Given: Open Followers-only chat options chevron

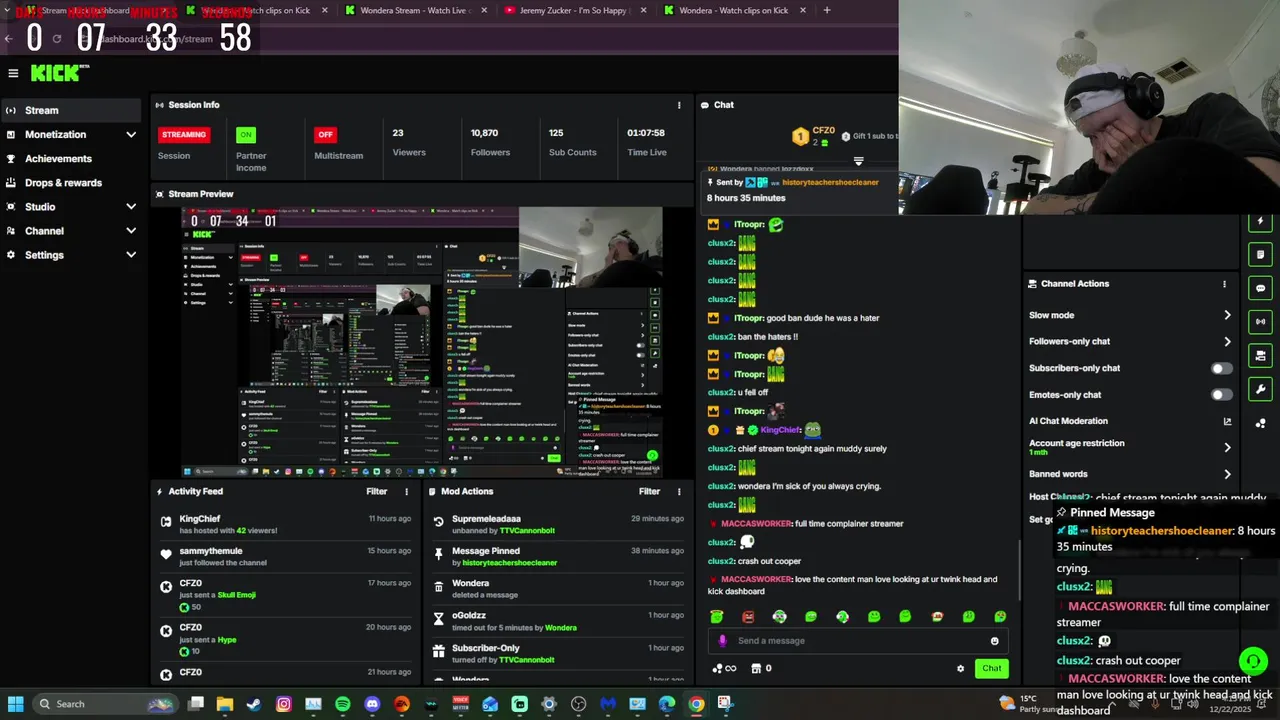Looking at the screenshot, I should (1227, 342).
